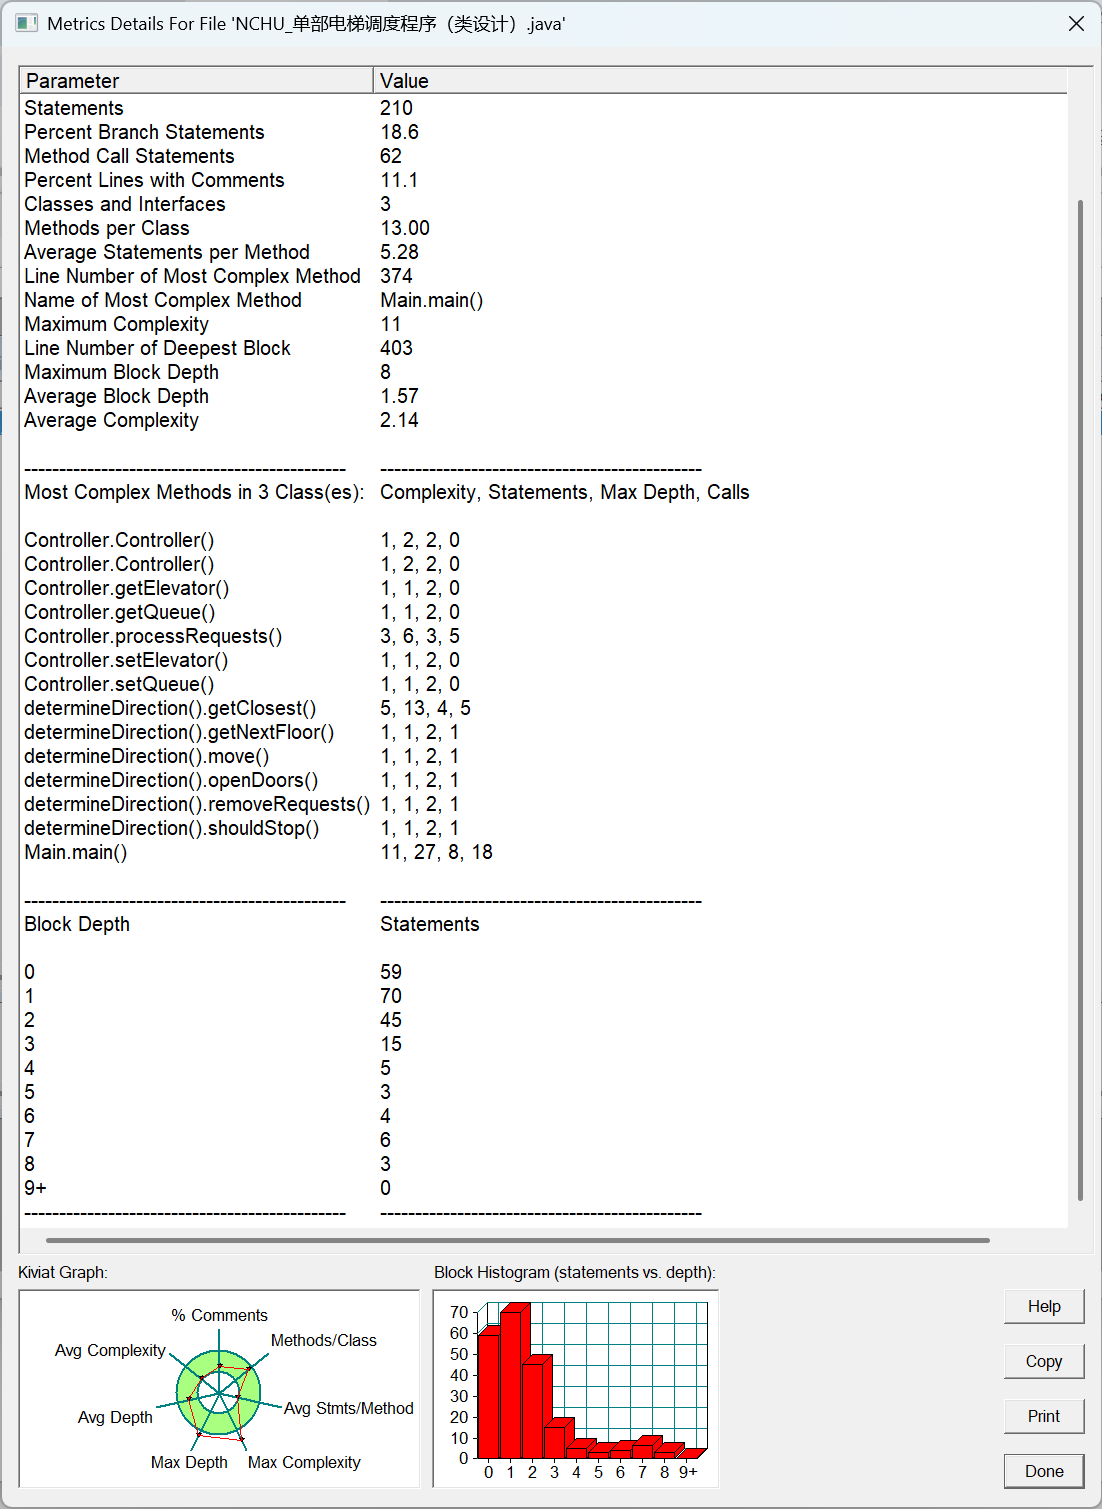Click the value 5, 13, 4, 5

[425, 708]
